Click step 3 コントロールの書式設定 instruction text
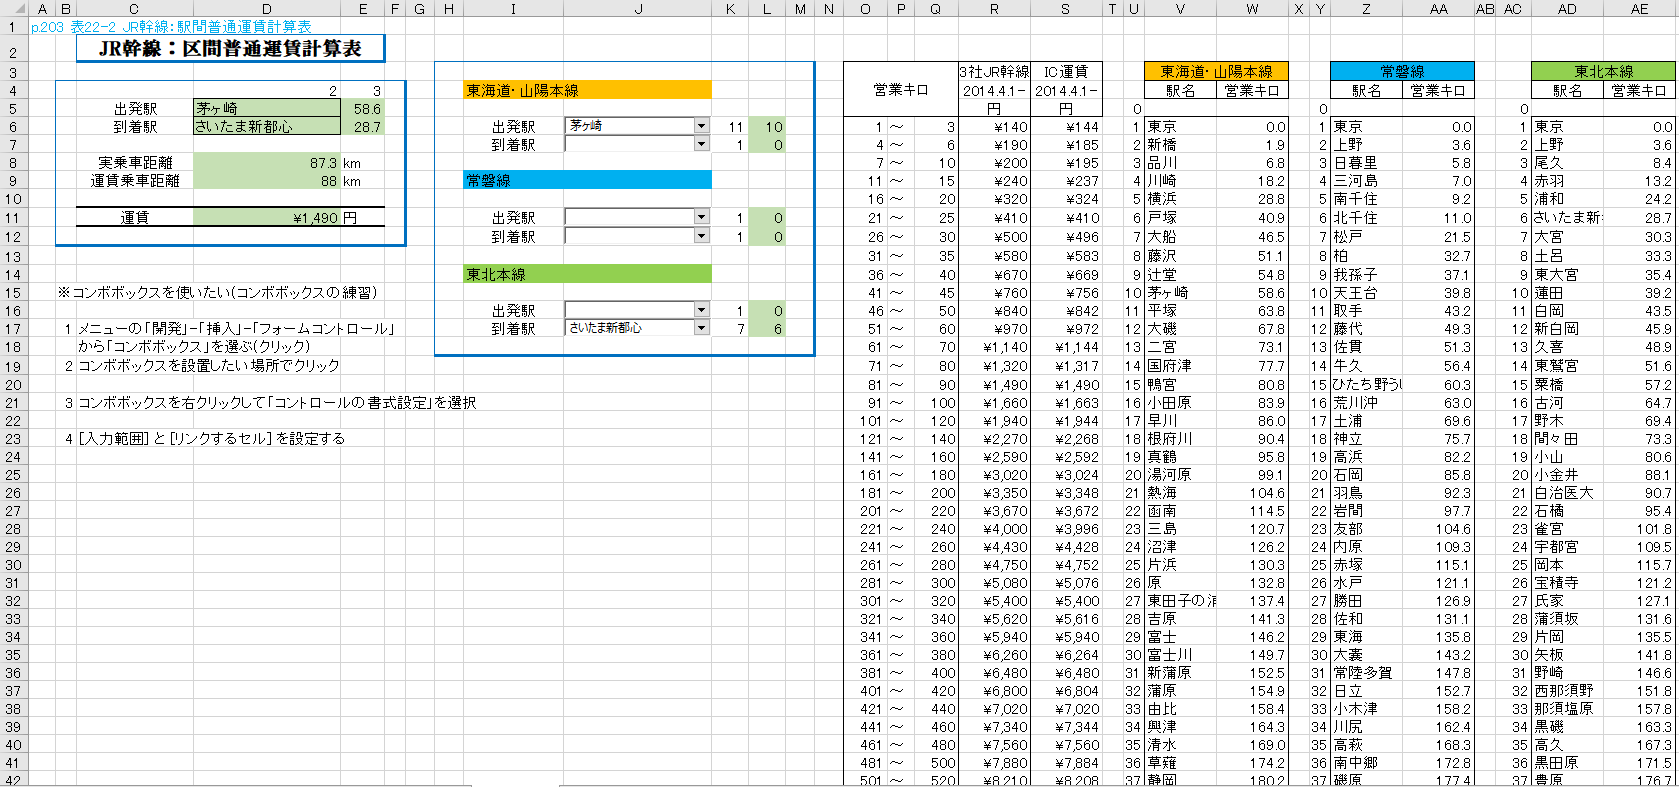1679x787 pixels. point(277,402)
